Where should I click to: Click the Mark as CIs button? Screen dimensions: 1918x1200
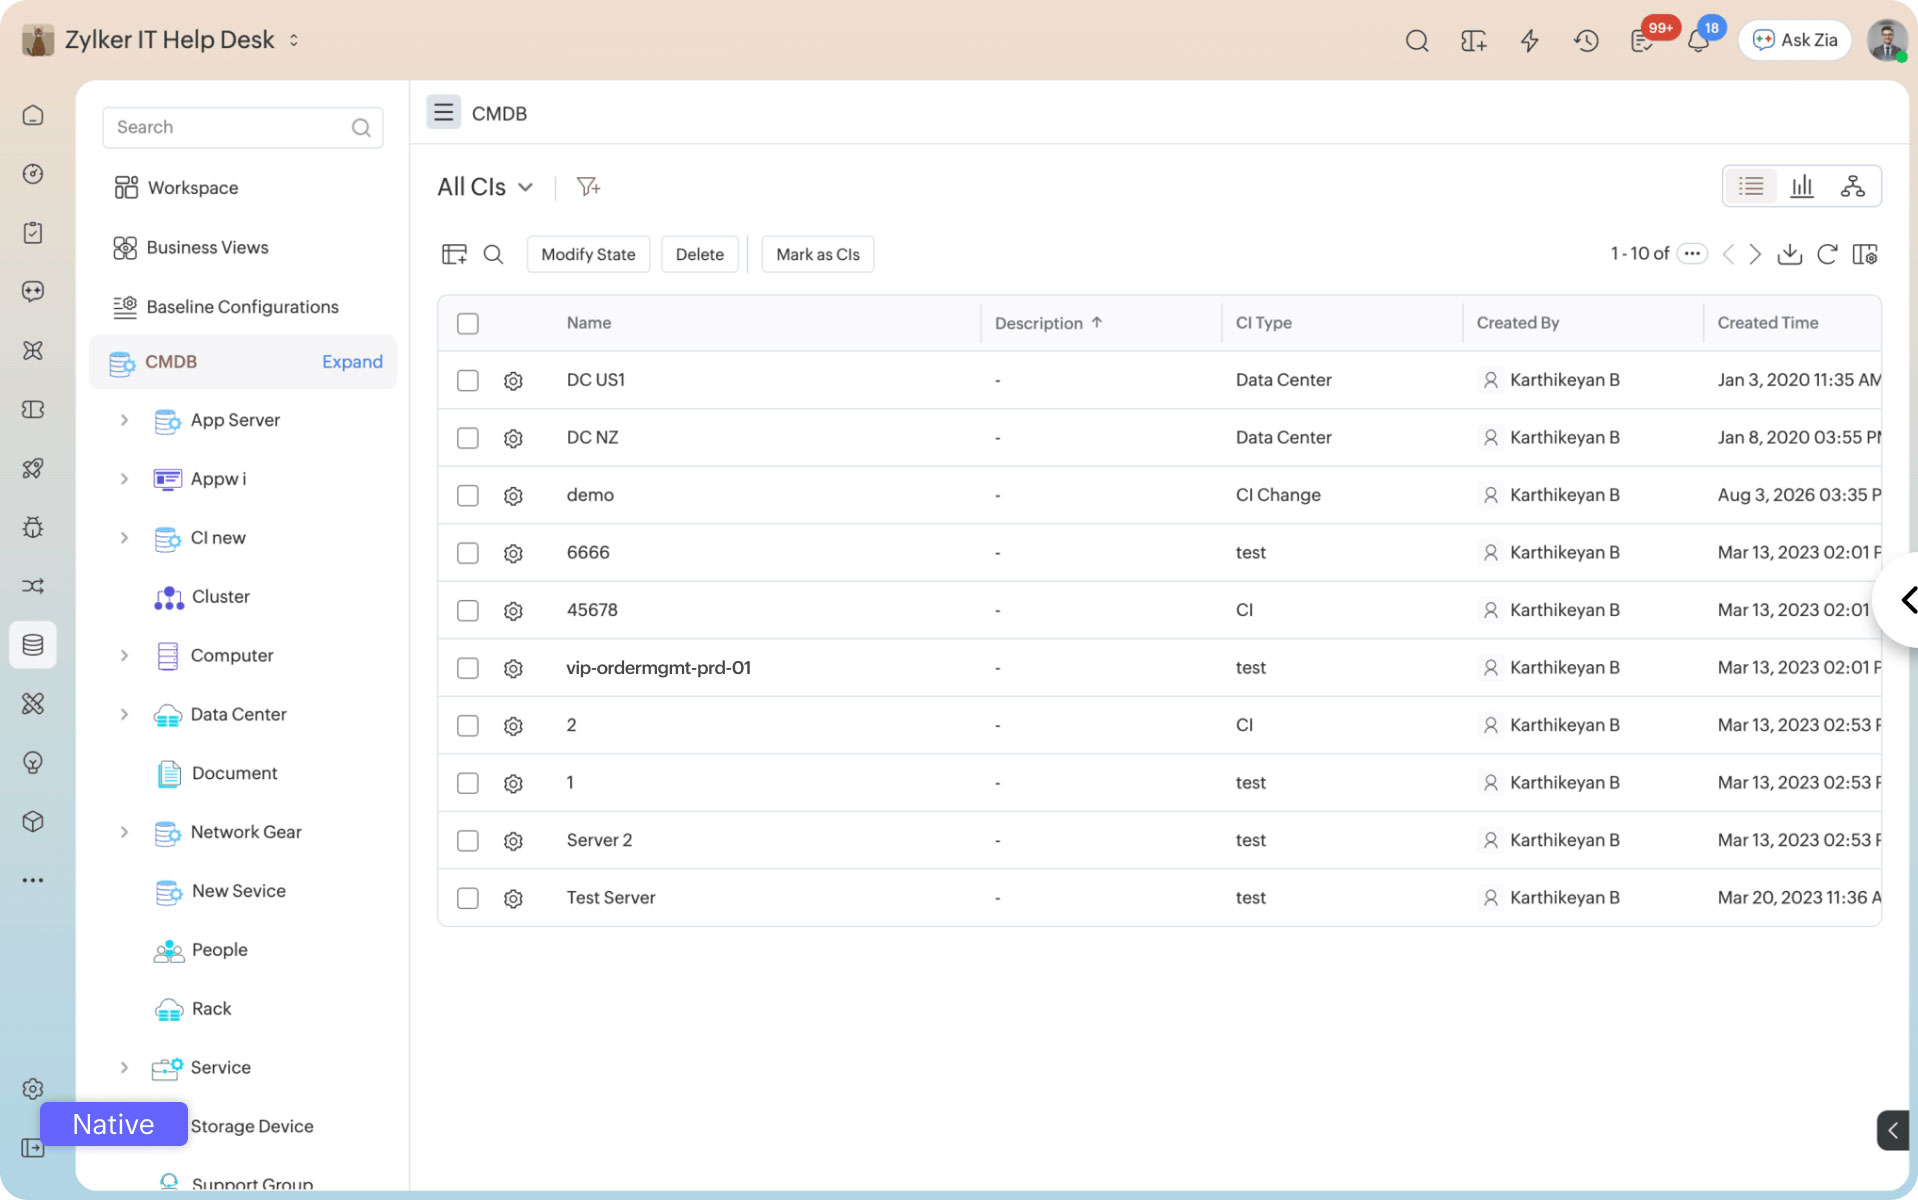pyautogui.click(x=817, y=254)
